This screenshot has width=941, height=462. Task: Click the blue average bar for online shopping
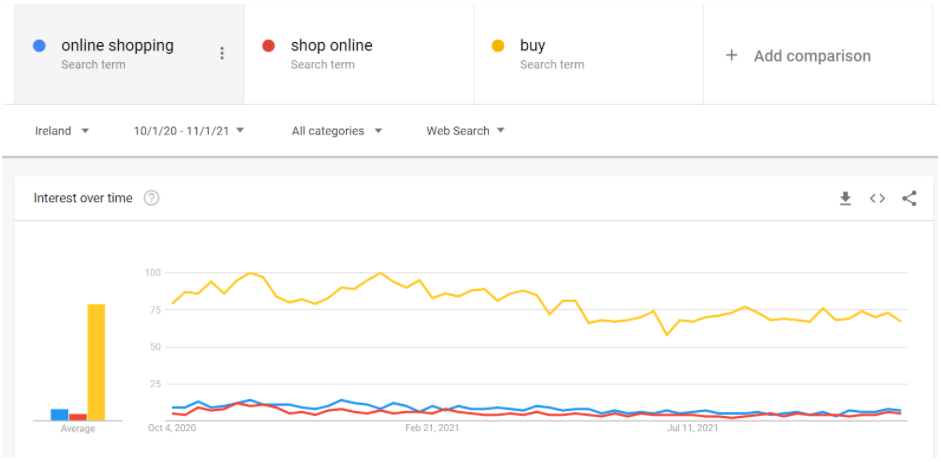click(59, 414)
